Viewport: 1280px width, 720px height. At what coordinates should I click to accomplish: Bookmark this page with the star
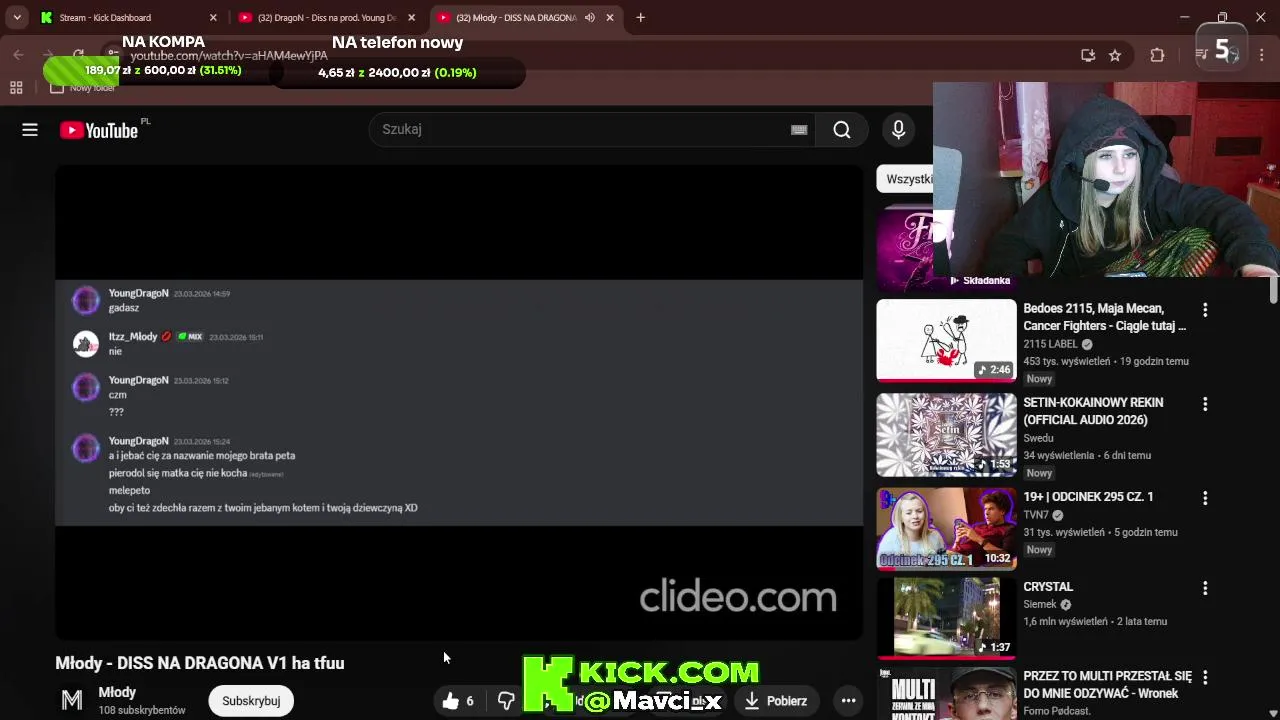[x=1115, y=56]
